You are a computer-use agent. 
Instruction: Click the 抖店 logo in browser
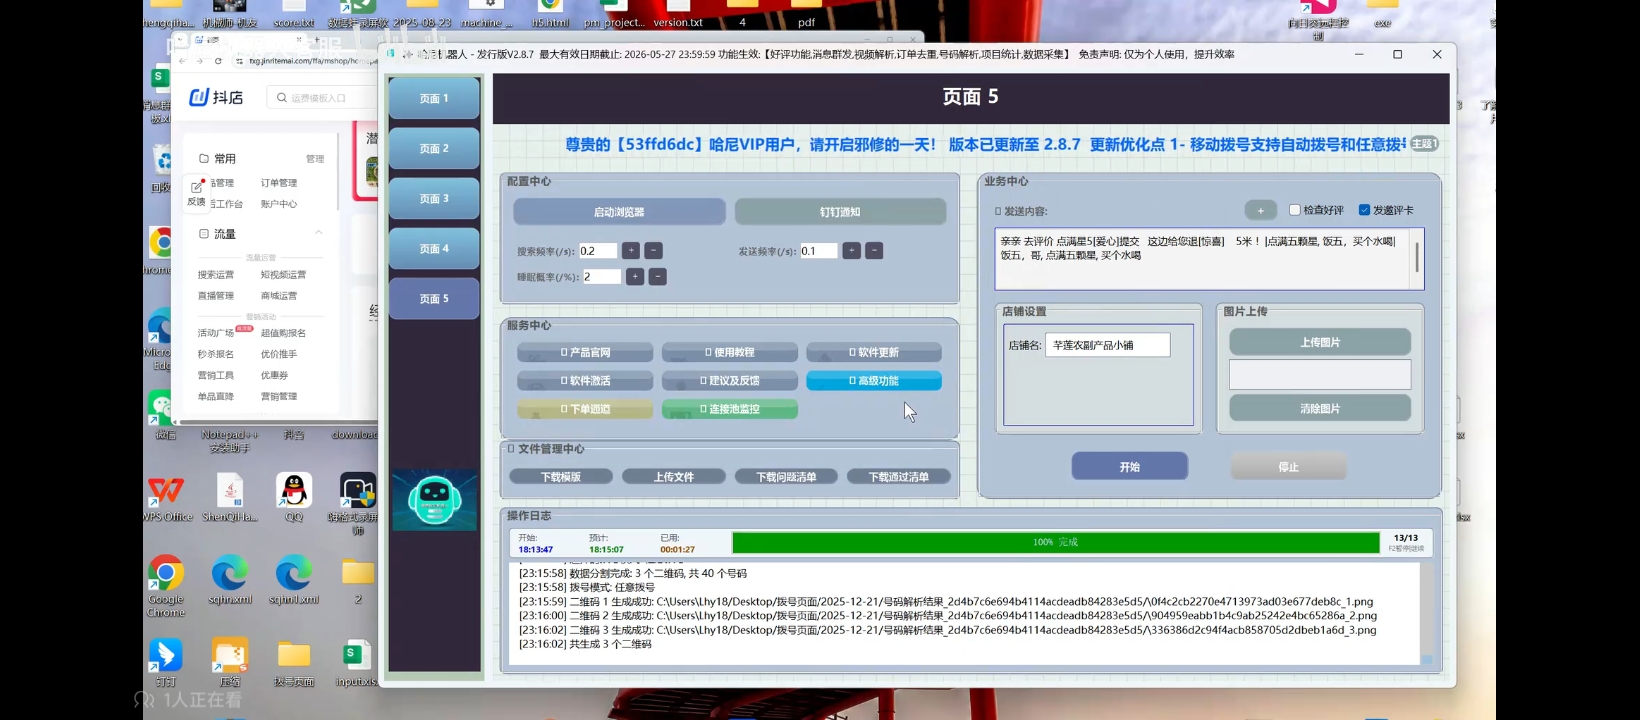click(x=217, y=97)
